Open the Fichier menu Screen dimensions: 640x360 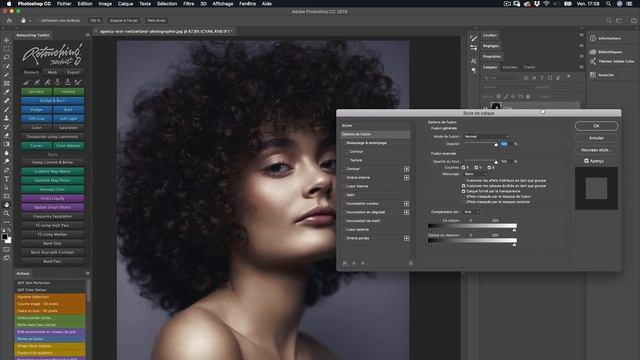point(64,4)
